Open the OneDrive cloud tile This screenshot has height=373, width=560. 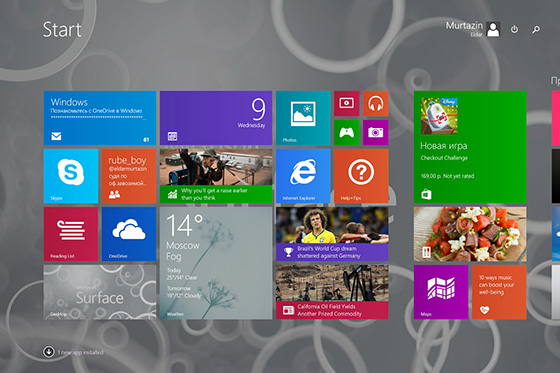coord(129,234)
